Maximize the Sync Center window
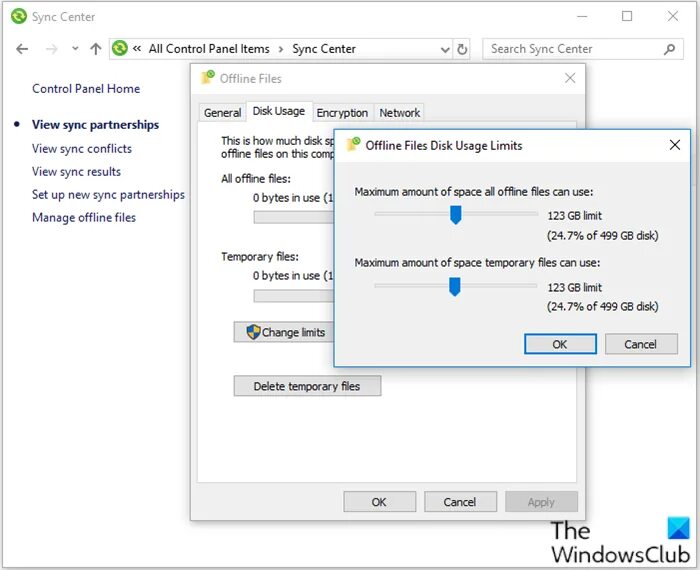Image resolution: width=700 pixels, height=570 pixels. click(627, 17)
